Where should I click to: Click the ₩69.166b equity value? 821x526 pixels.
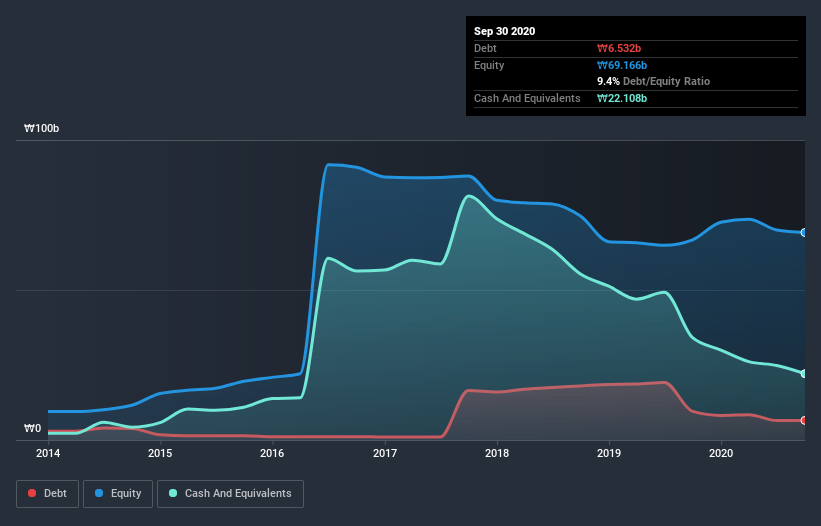tap(622, 65)
